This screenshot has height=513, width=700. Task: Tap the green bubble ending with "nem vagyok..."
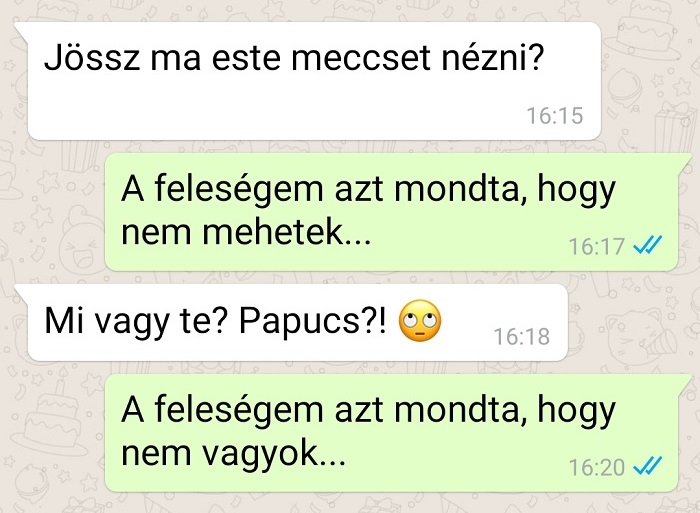click(x=392, y=433)
